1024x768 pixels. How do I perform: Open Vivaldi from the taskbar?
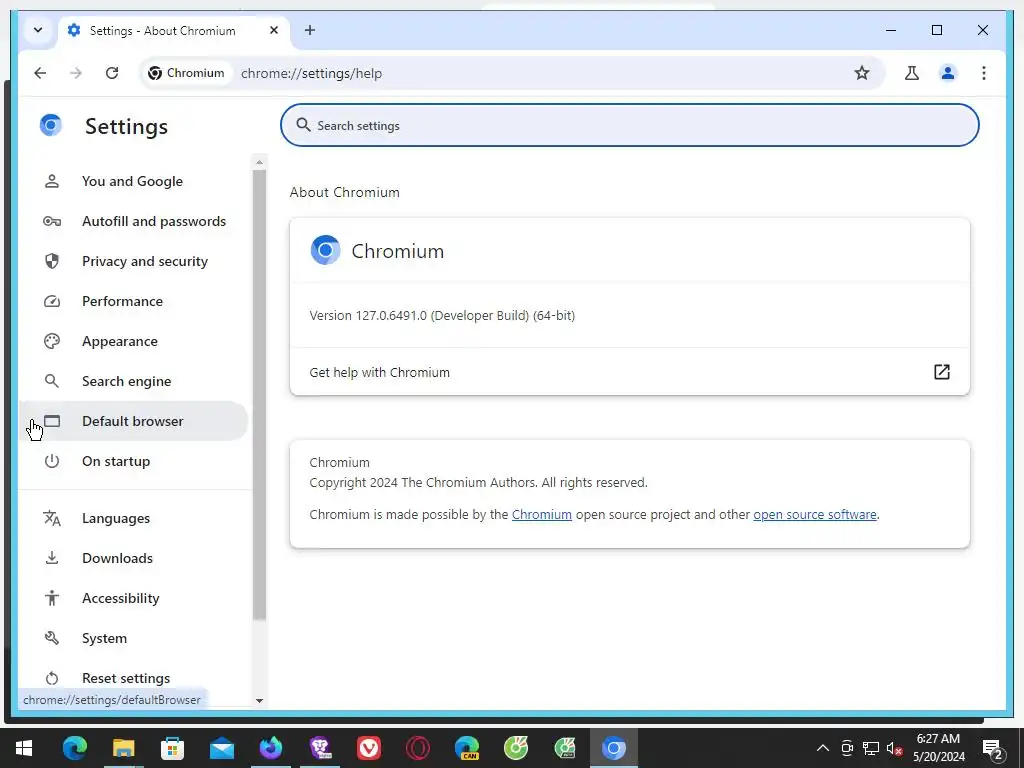coord(368,748)
